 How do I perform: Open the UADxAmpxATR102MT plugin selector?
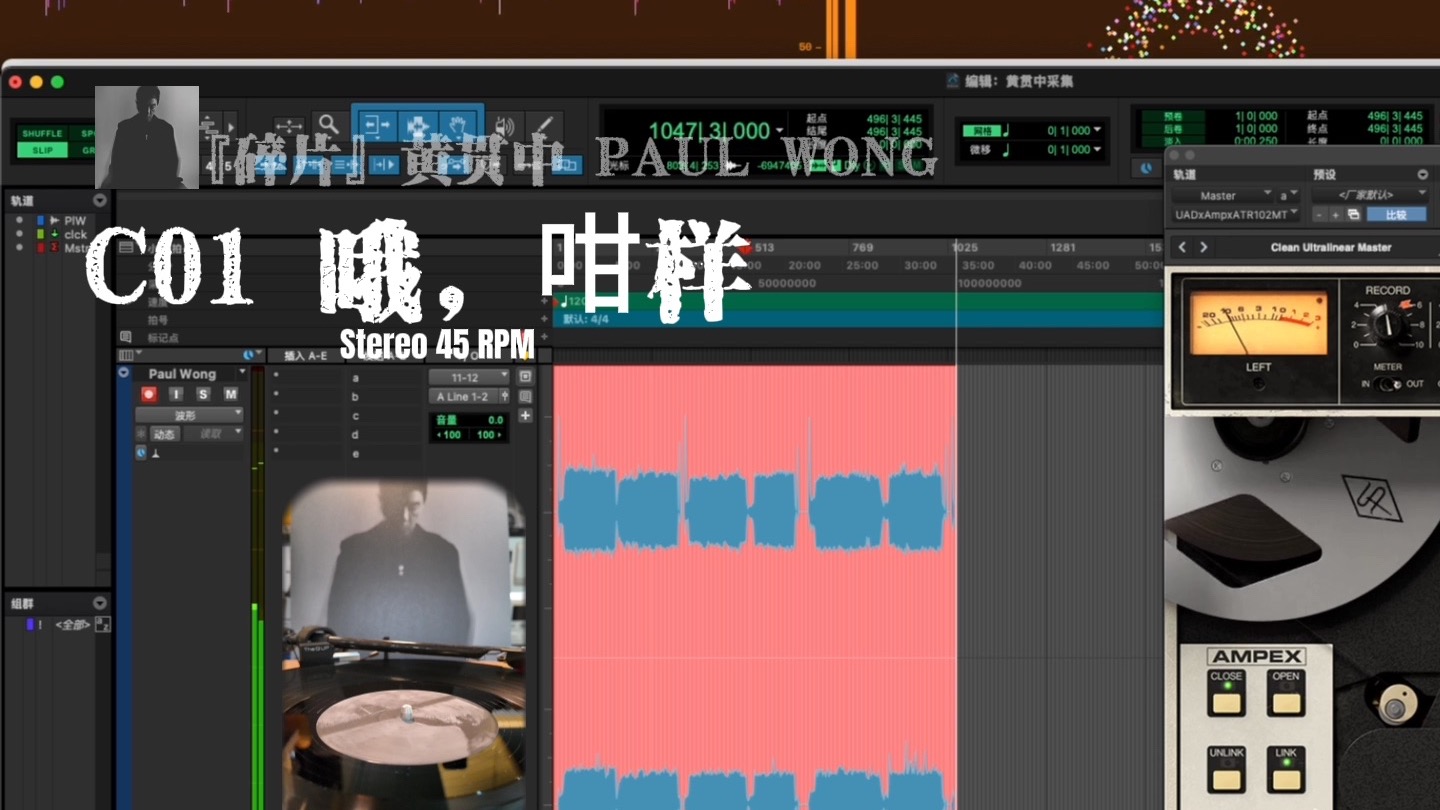(x=1236, y=214)
